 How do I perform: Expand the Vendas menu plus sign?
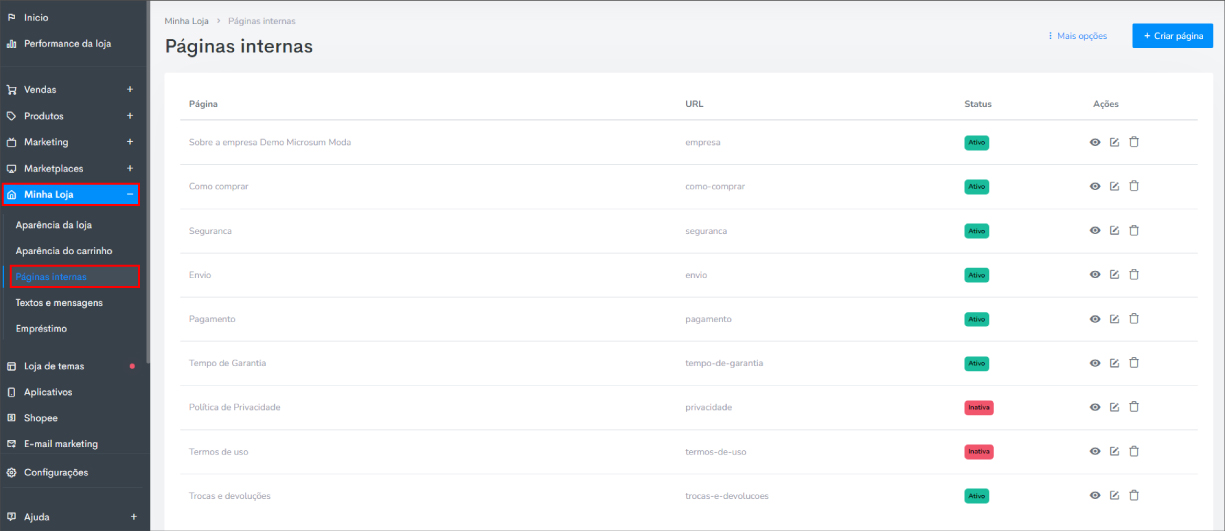(130, 90)
